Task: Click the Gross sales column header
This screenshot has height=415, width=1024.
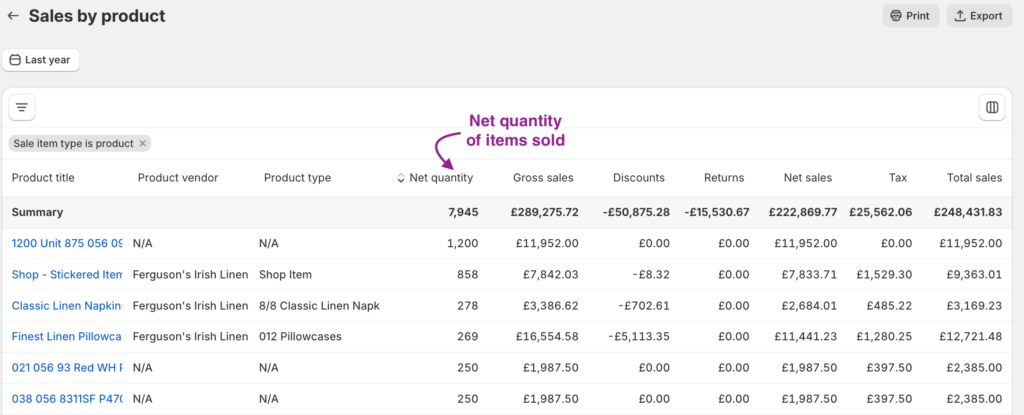Action: point(543,178)
